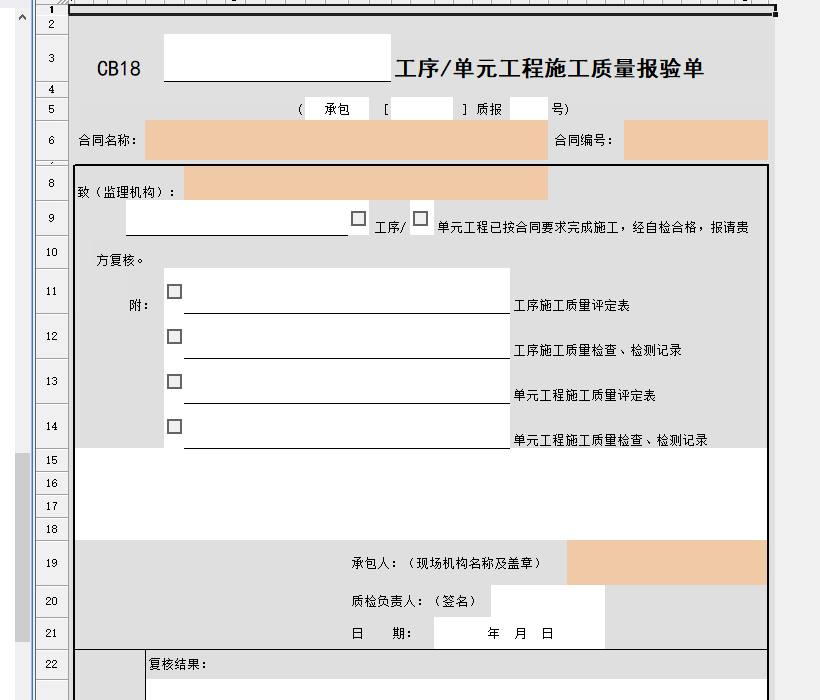Click the blank title field beside CB18
The image size is (820, 700).
coord(277,58)
